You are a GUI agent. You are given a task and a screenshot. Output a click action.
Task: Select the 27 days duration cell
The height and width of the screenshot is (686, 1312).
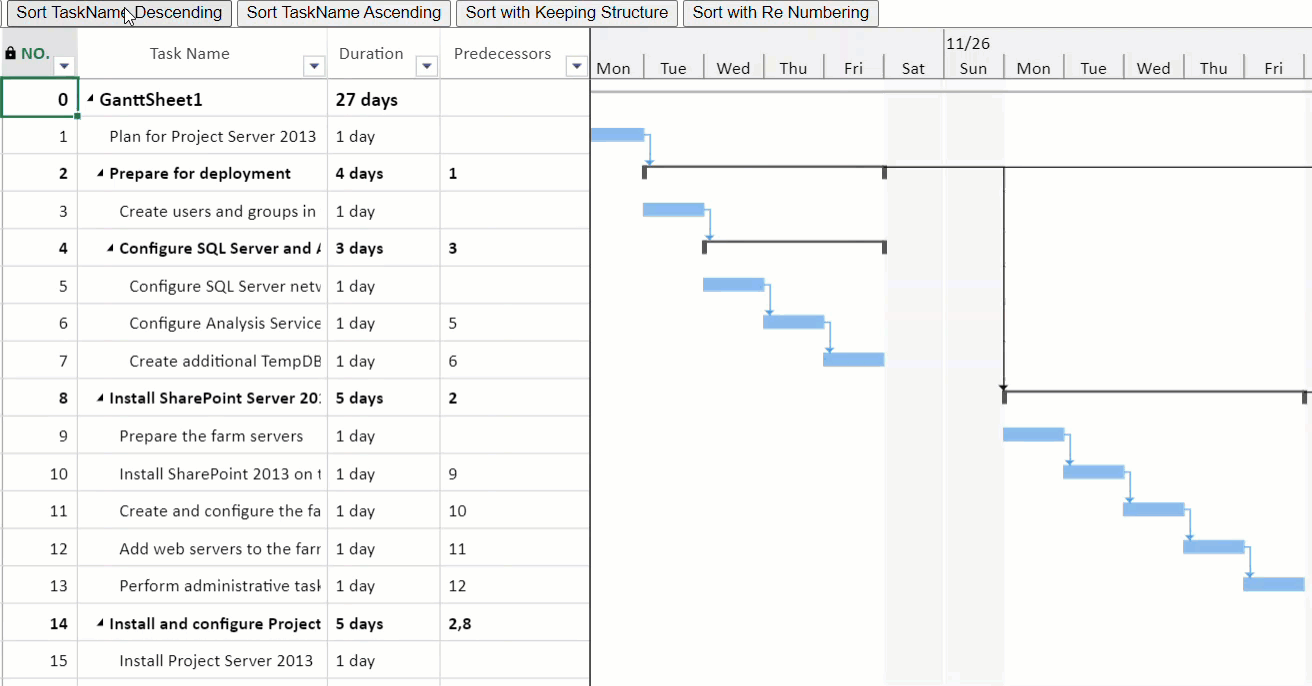[x=384, y=99]
